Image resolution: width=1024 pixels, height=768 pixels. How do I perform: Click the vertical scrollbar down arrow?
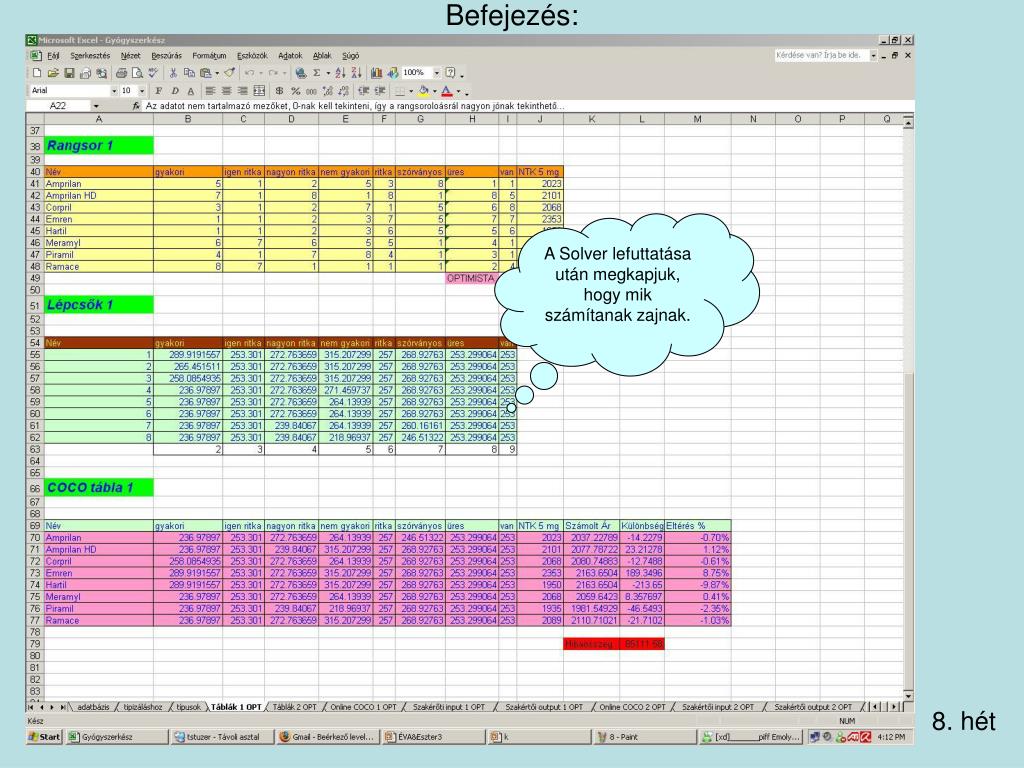[908, 696]
